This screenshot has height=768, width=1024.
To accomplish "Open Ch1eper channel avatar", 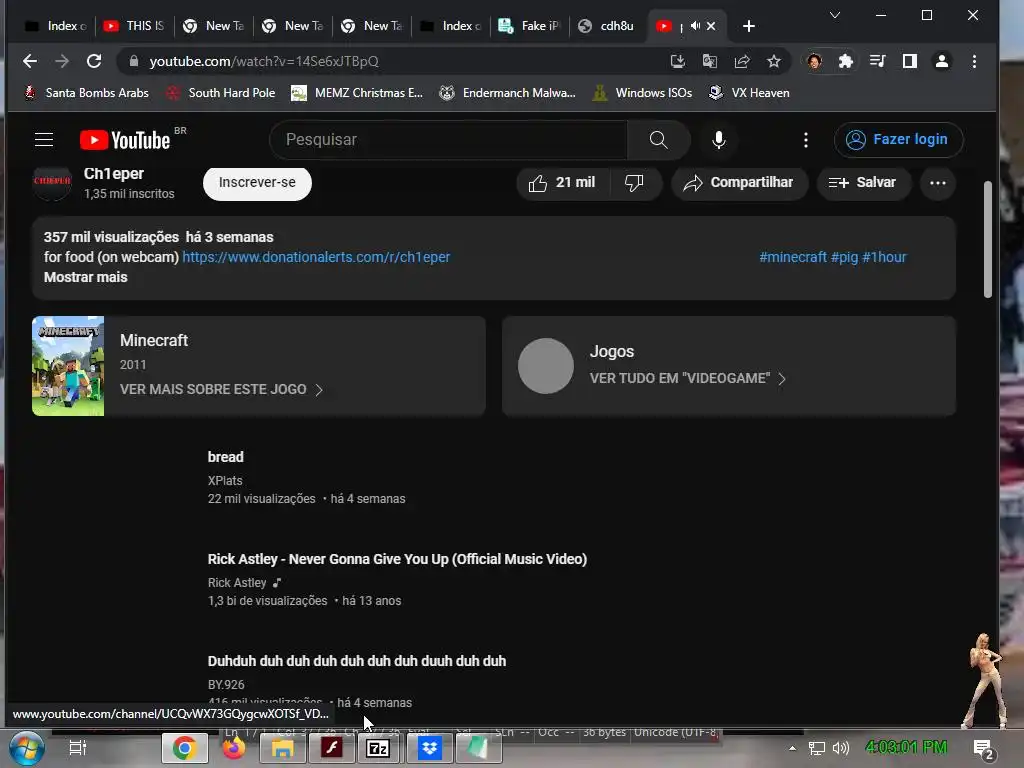I will click(52, 182).
